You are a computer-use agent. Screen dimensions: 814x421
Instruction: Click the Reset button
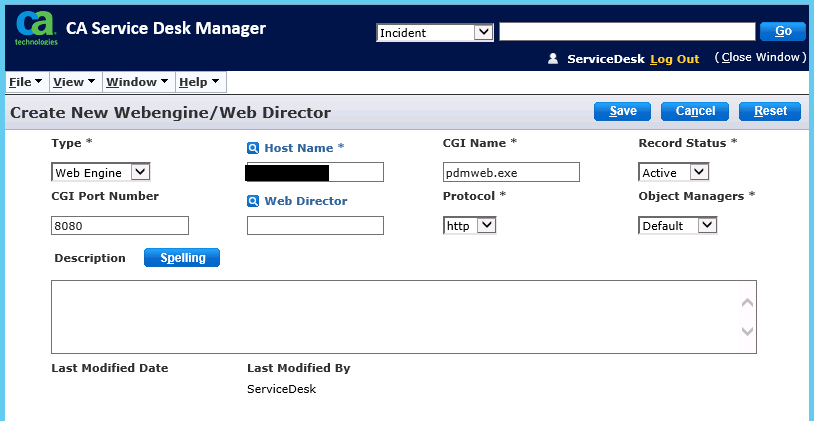[770, 111]
